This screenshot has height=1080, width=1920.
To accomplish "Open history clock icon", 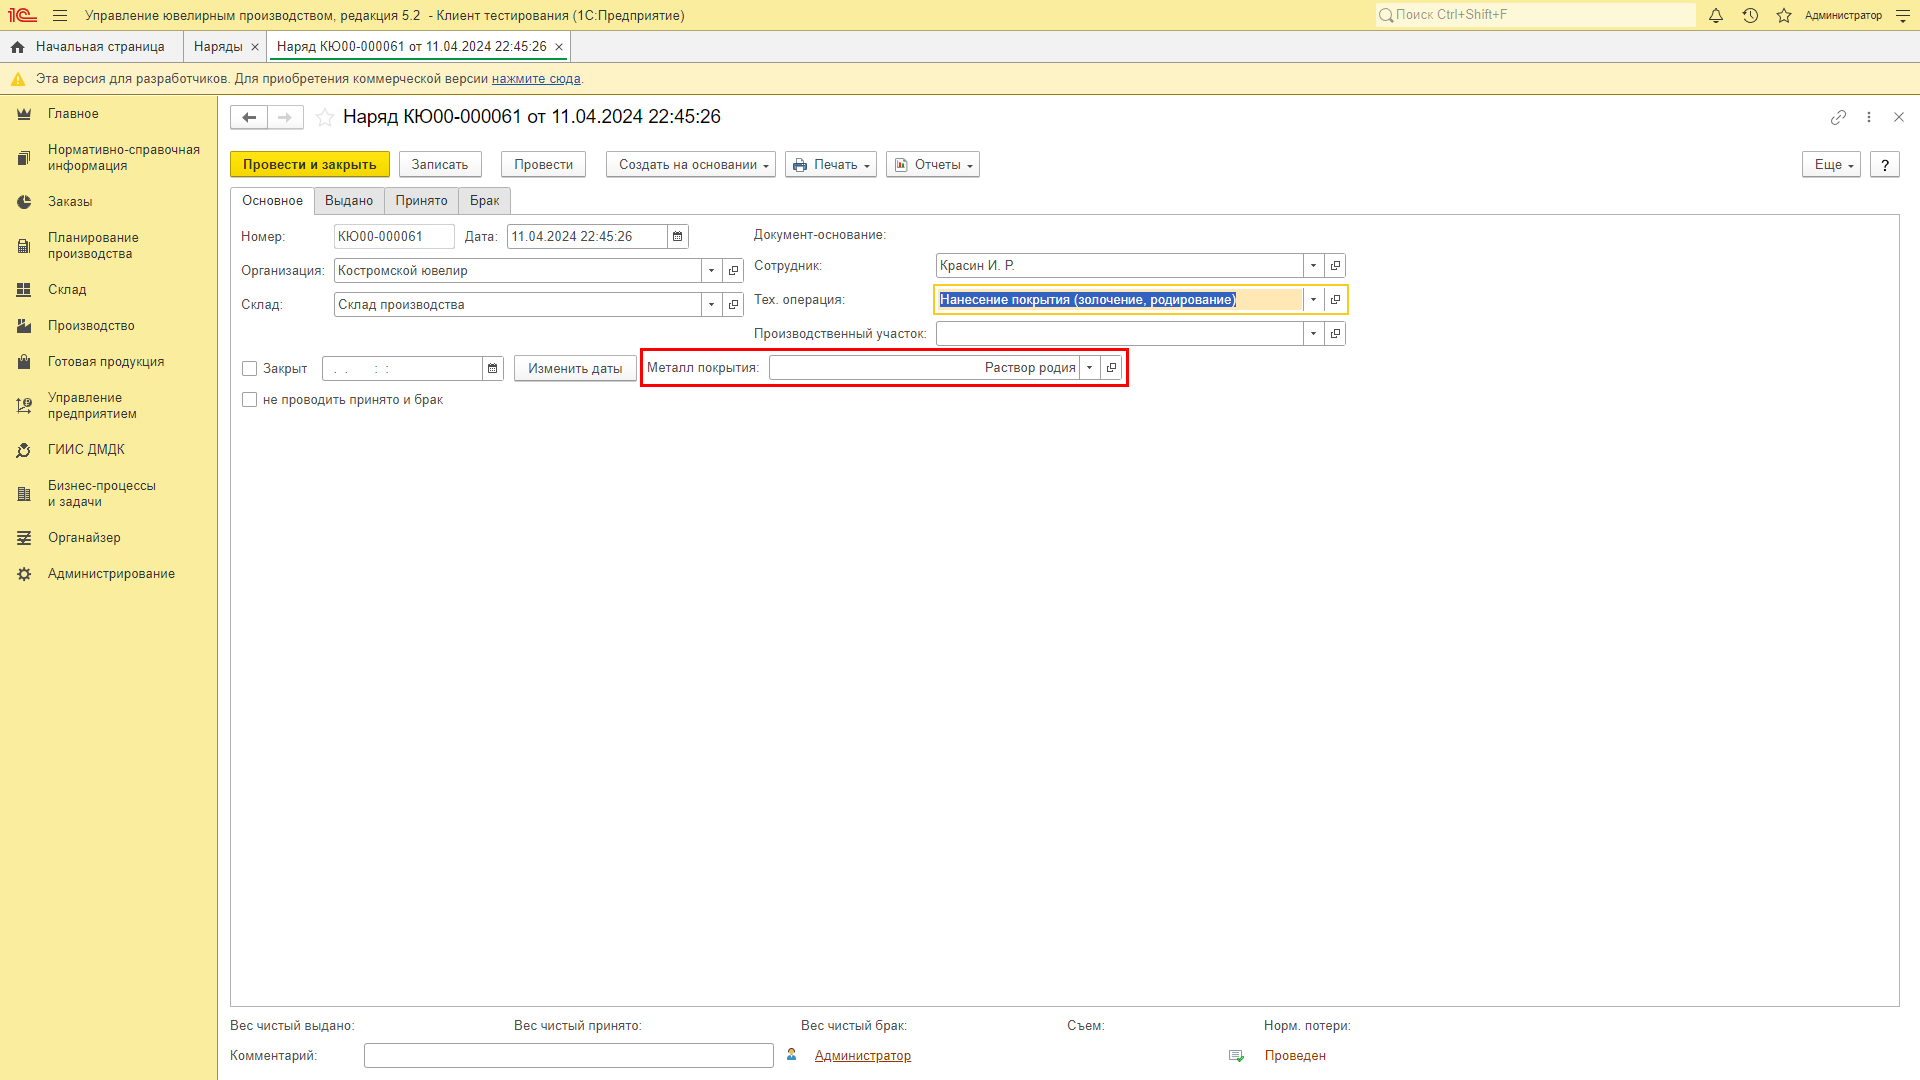I will click(x=1750, y=16).
